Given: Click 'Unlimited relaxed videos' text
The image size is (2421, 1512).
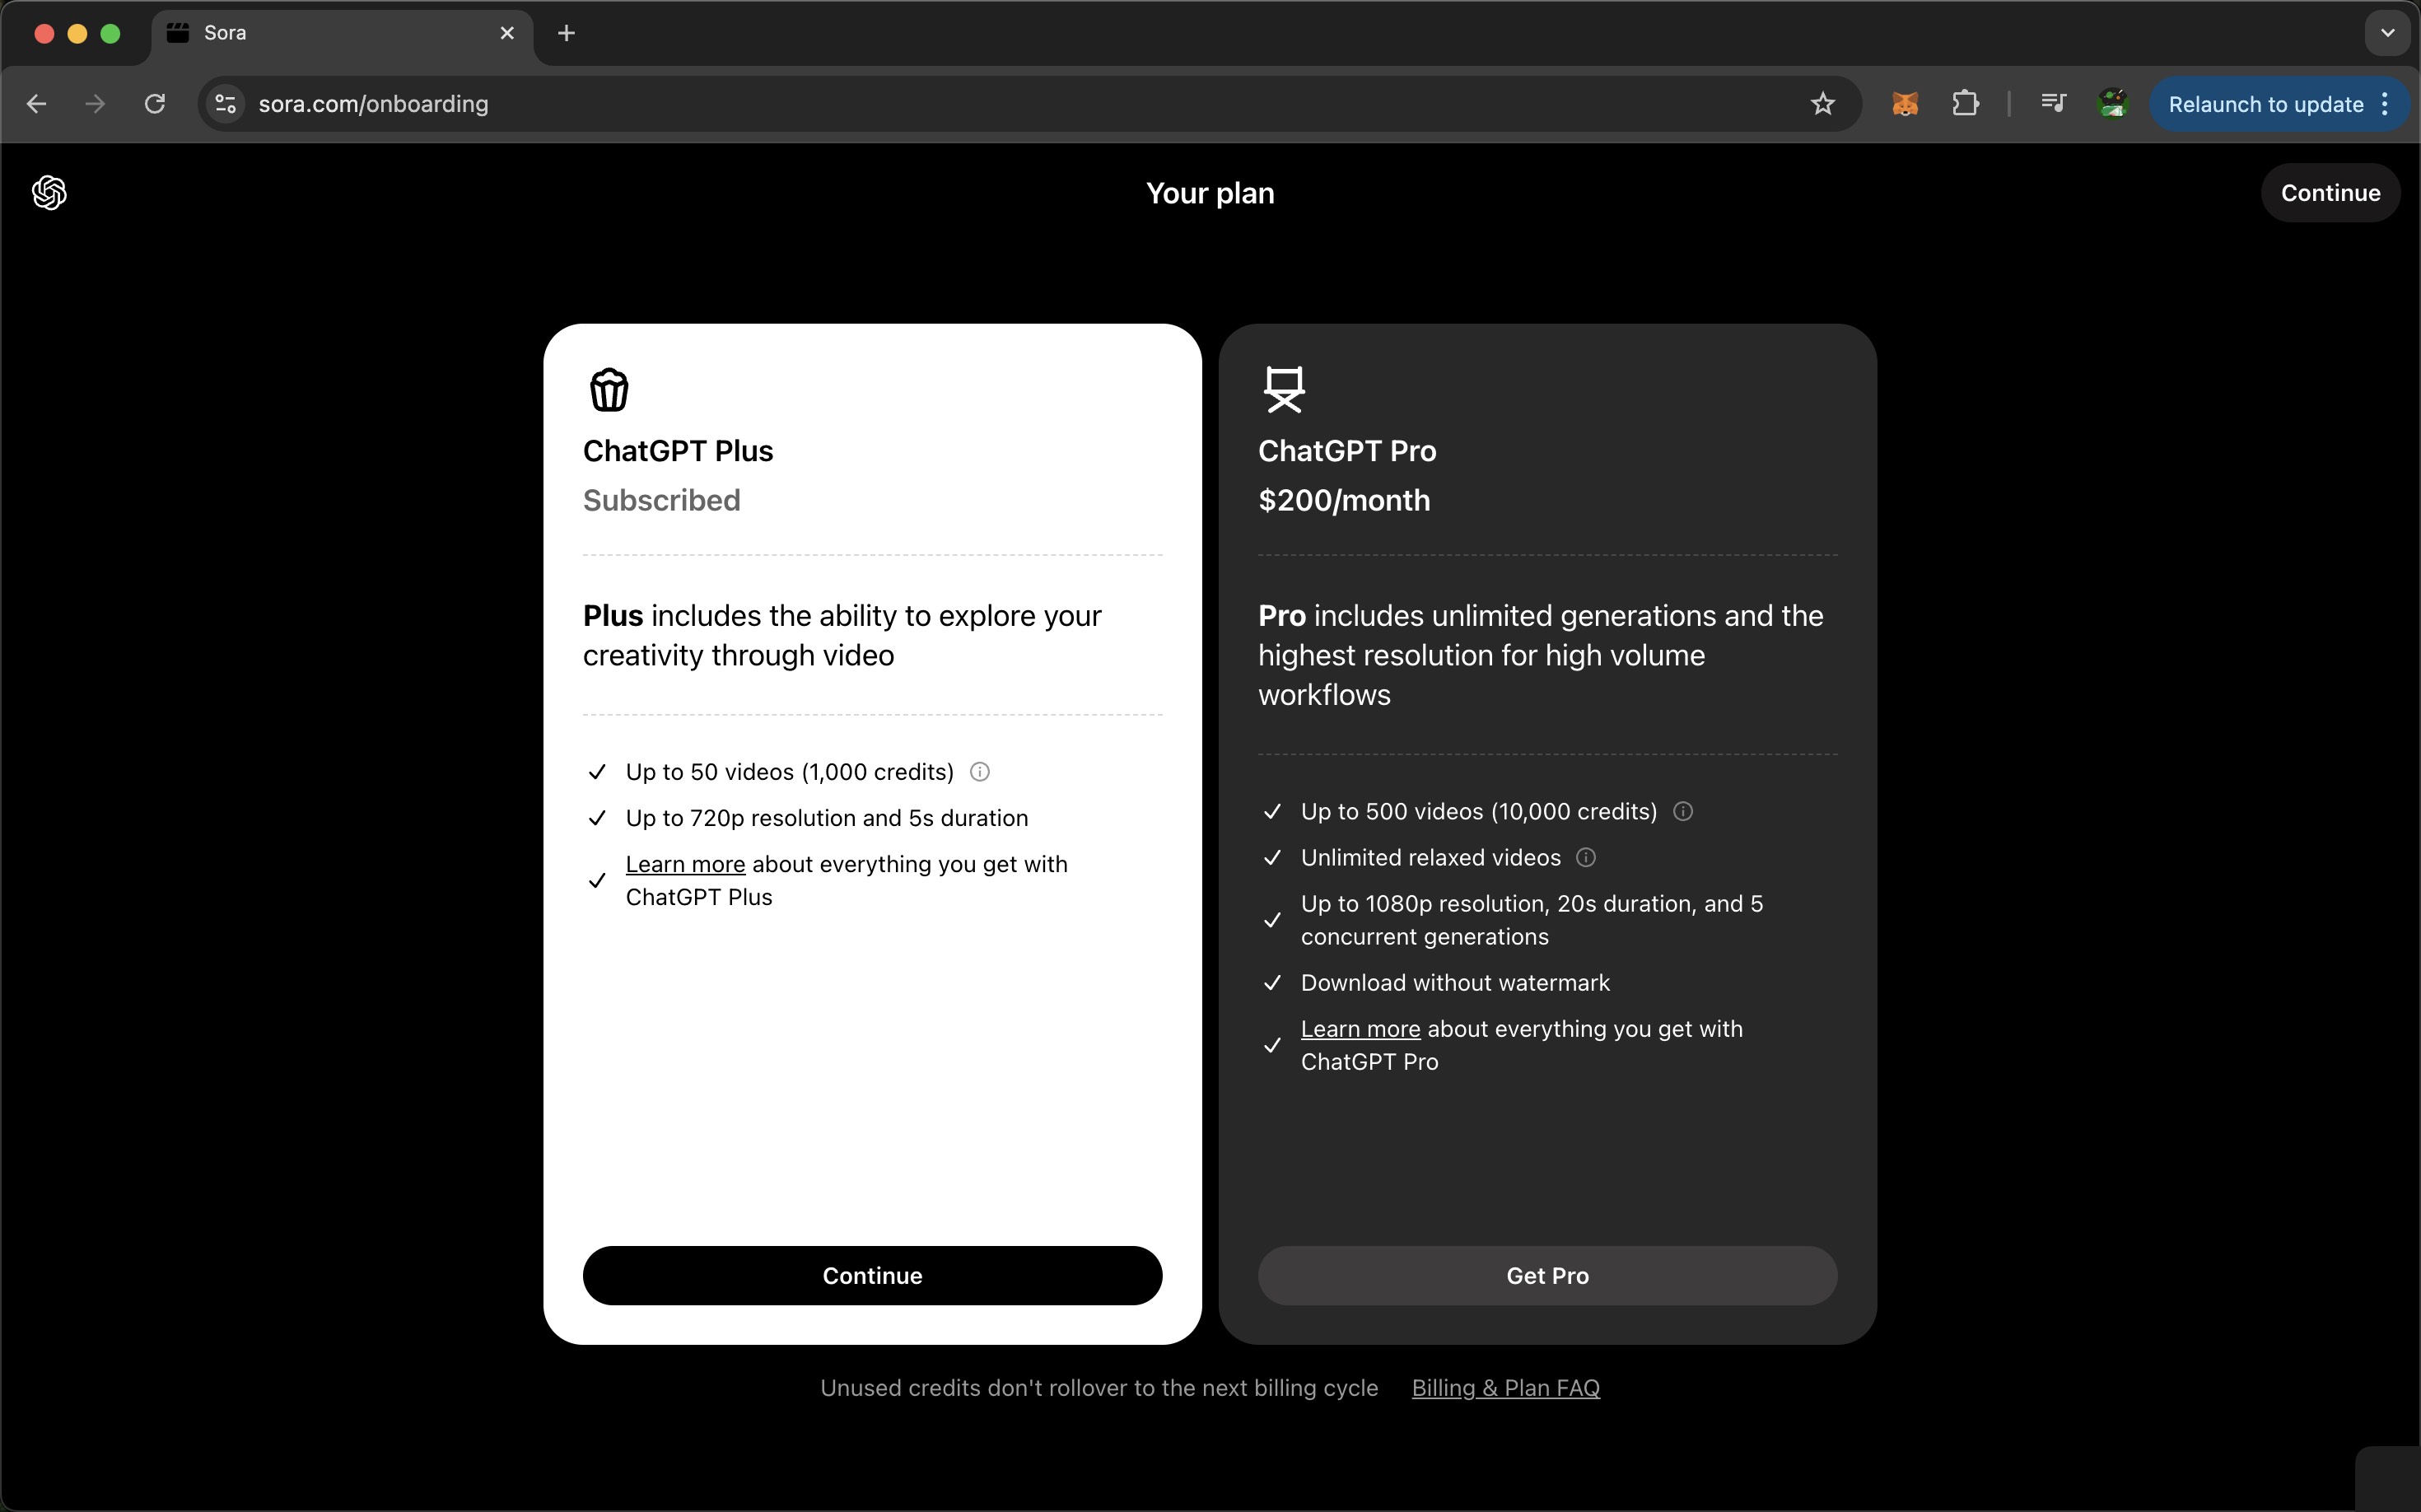Looking at the screenshot, I should [x=1431, y=858].
